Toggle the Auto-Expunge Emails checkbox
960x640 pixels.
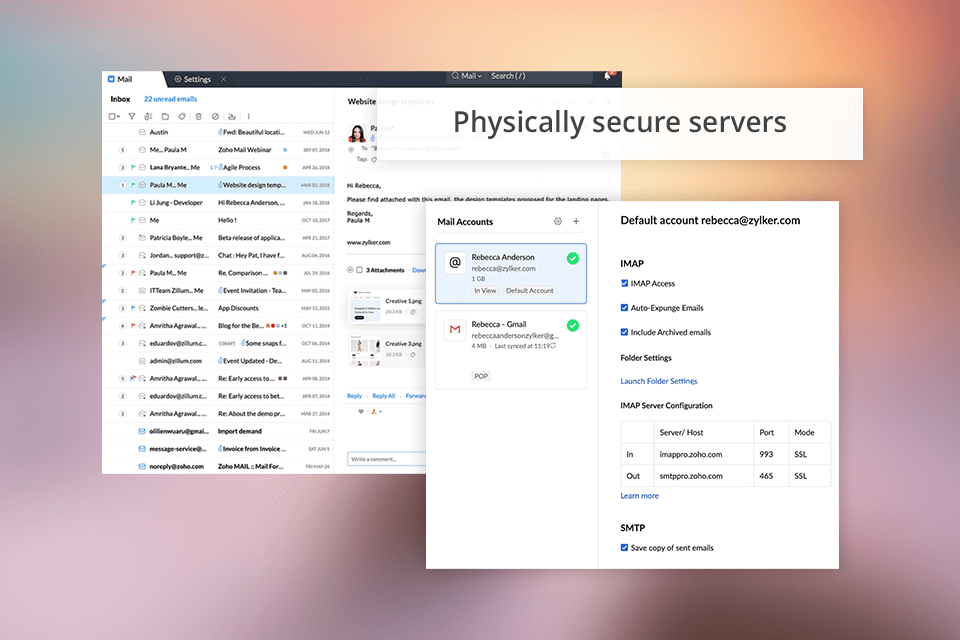(624, 308)
